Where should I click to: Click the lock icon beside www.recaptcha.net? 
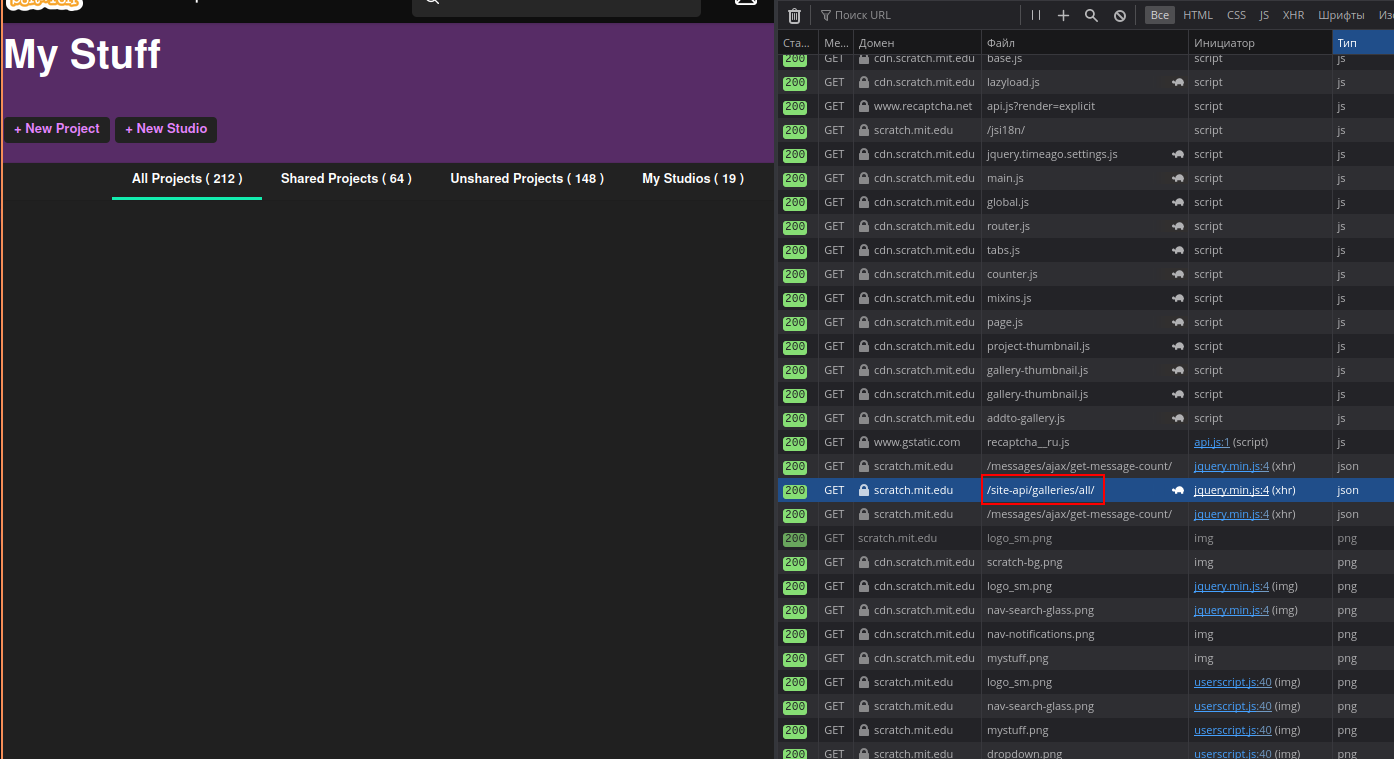click(863, 106)
